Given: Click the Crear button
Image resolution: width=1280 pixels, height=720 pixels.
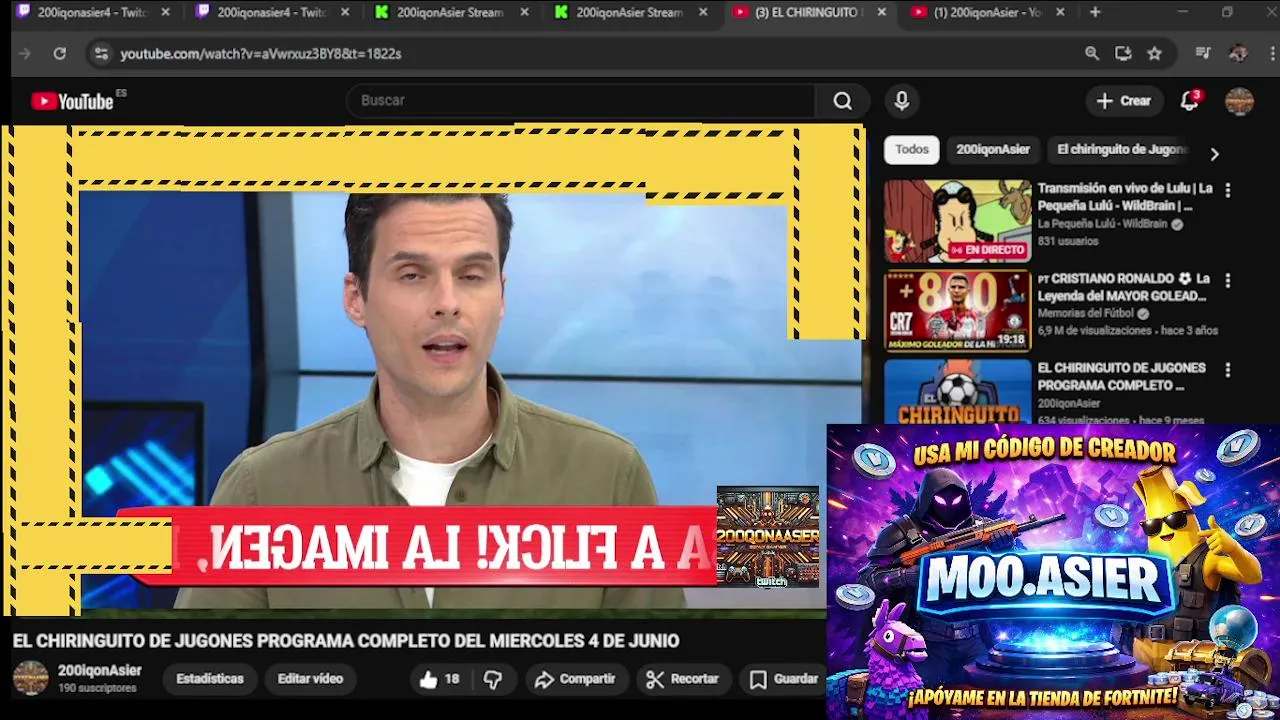Looking at the screenshot, I should point(1124,100).
